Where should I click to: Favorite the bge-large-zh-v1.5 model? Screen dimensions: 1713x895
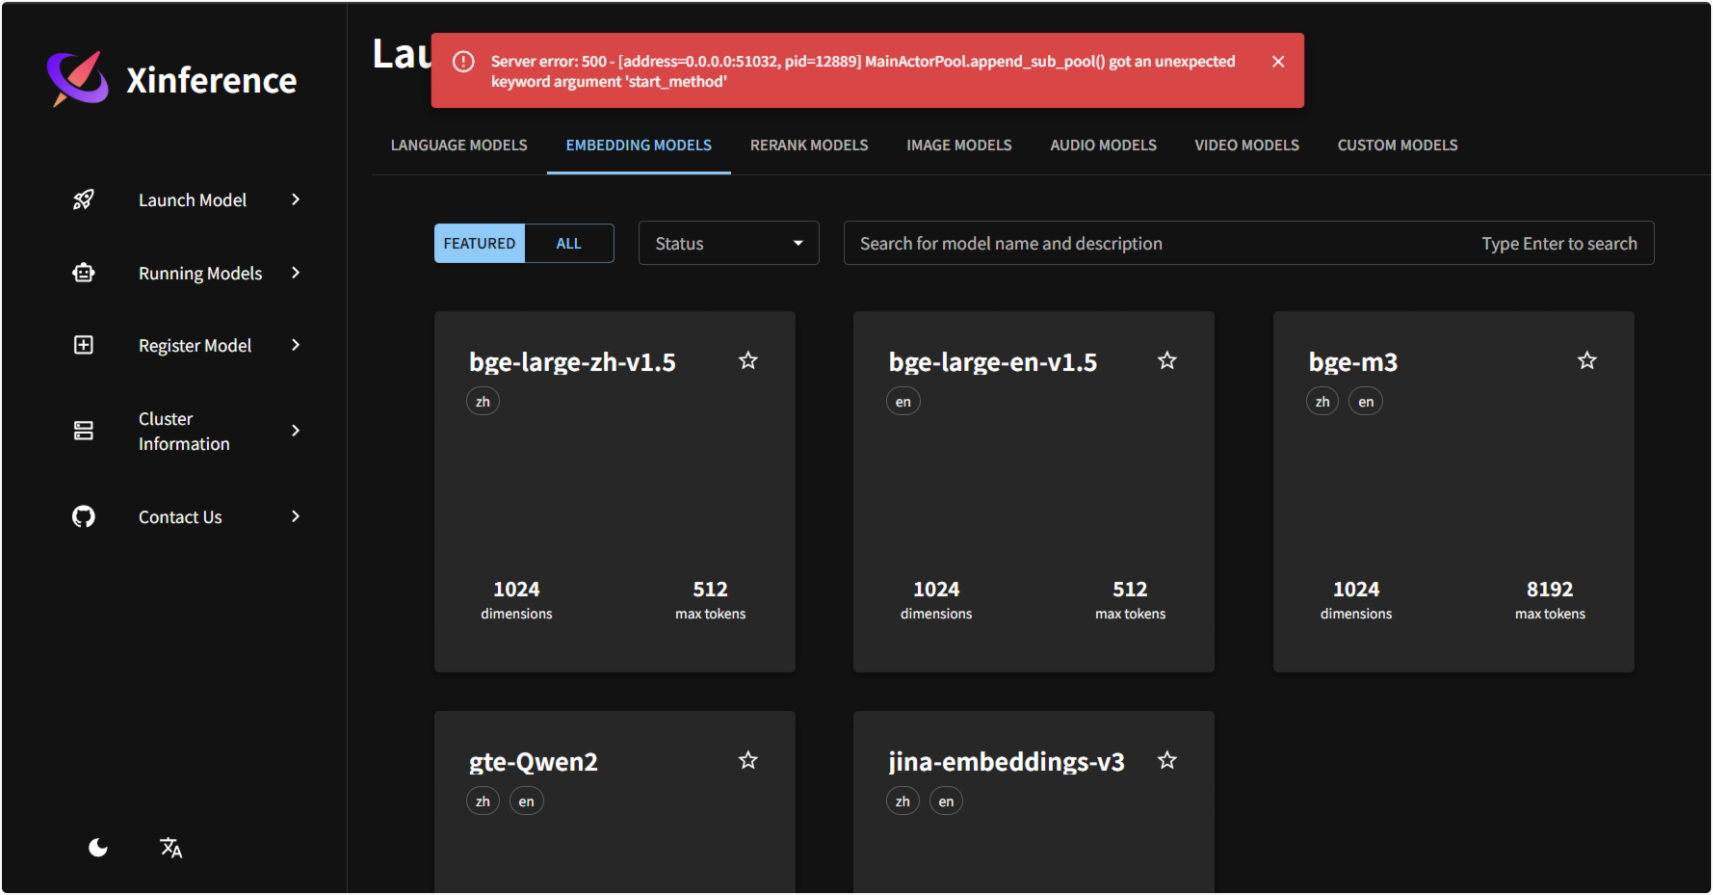pos(748,361)
